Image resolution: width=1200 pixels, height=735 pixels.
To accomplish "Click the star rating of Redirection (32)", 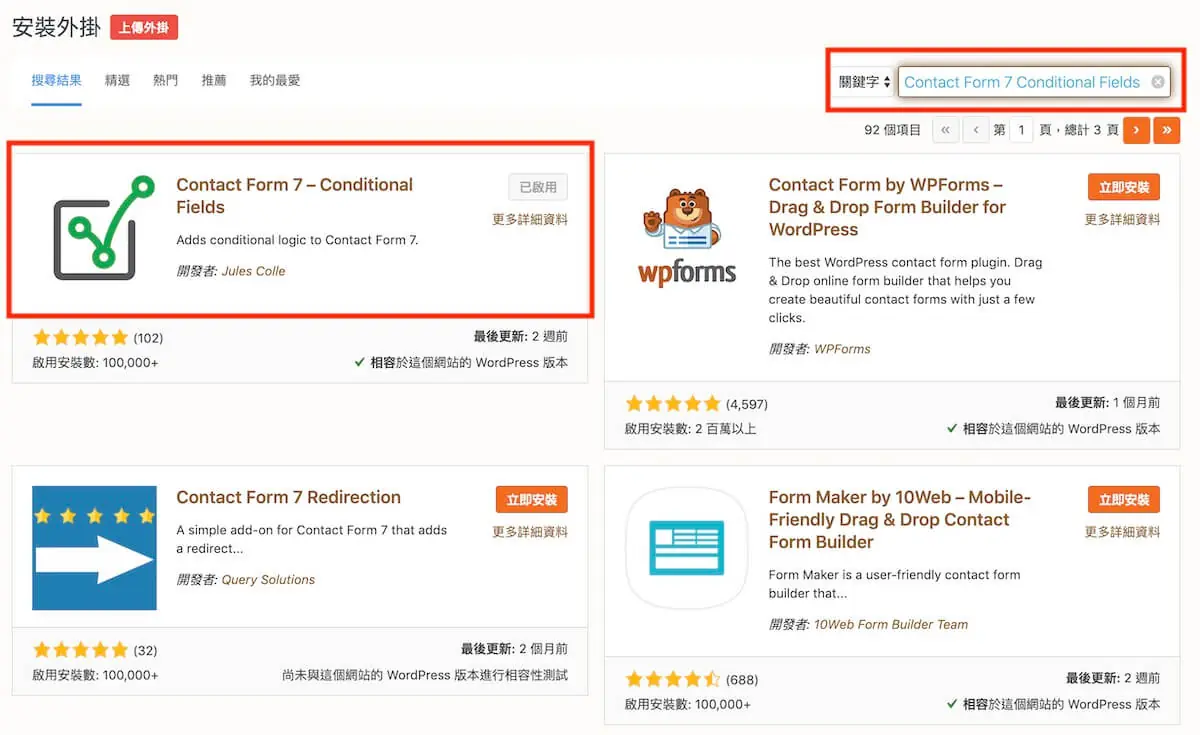I will [81, 649].
